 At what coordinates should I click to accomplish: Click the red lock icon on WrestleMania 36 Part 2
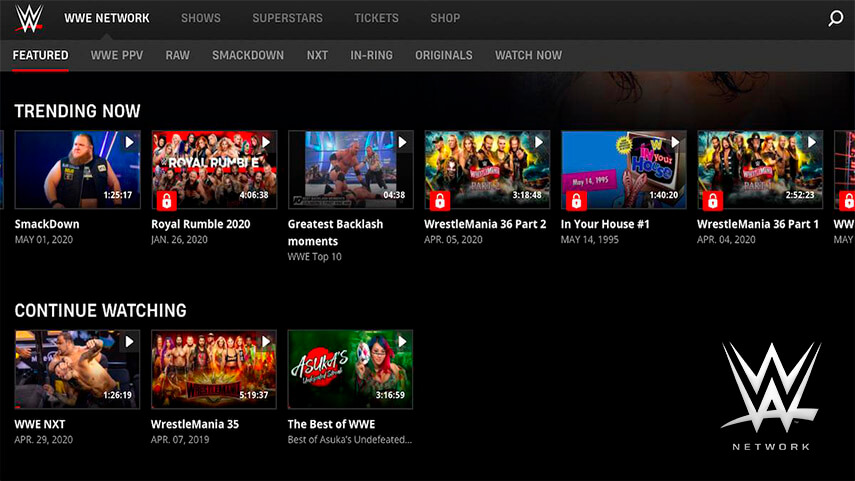click(440, 201)
